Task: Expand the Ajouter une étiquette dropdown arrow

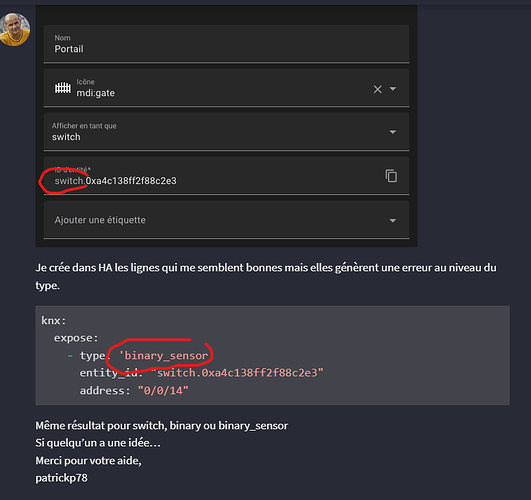Action: (x=393, y=221)
